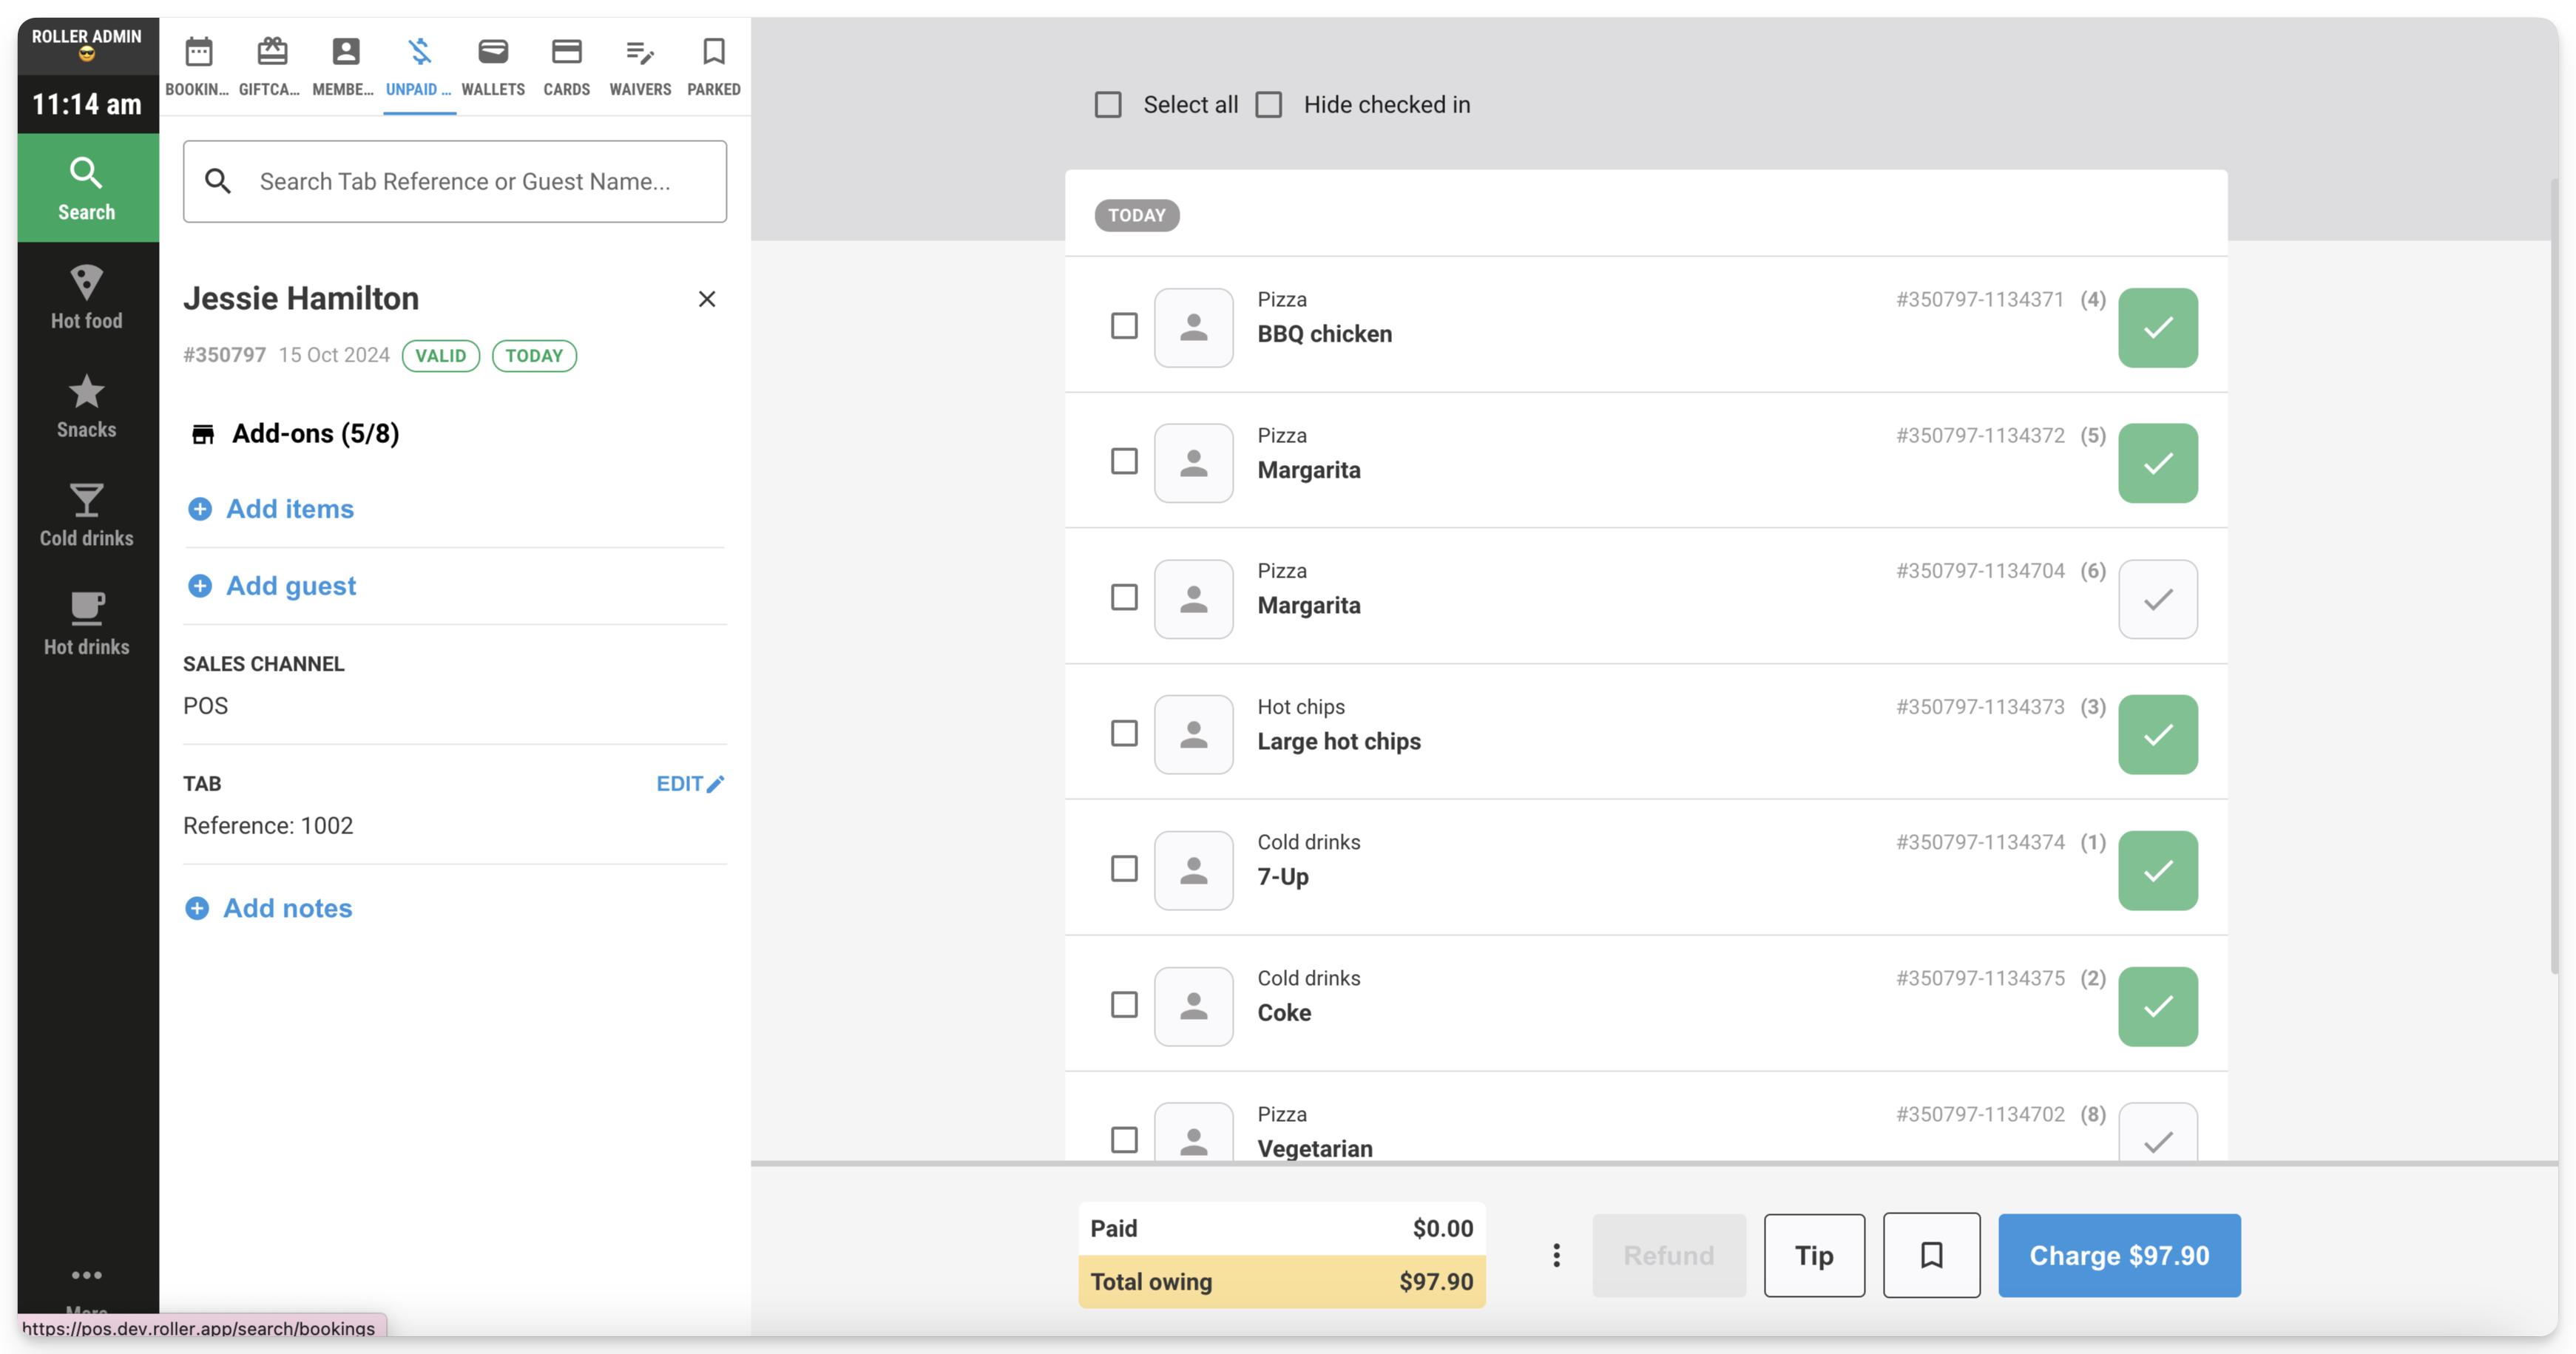This screenshot has width=2576, height=1354.
Task: Click the guest avatar for 7-Up
Action: pyautogui.click(x=1193, y=870)
